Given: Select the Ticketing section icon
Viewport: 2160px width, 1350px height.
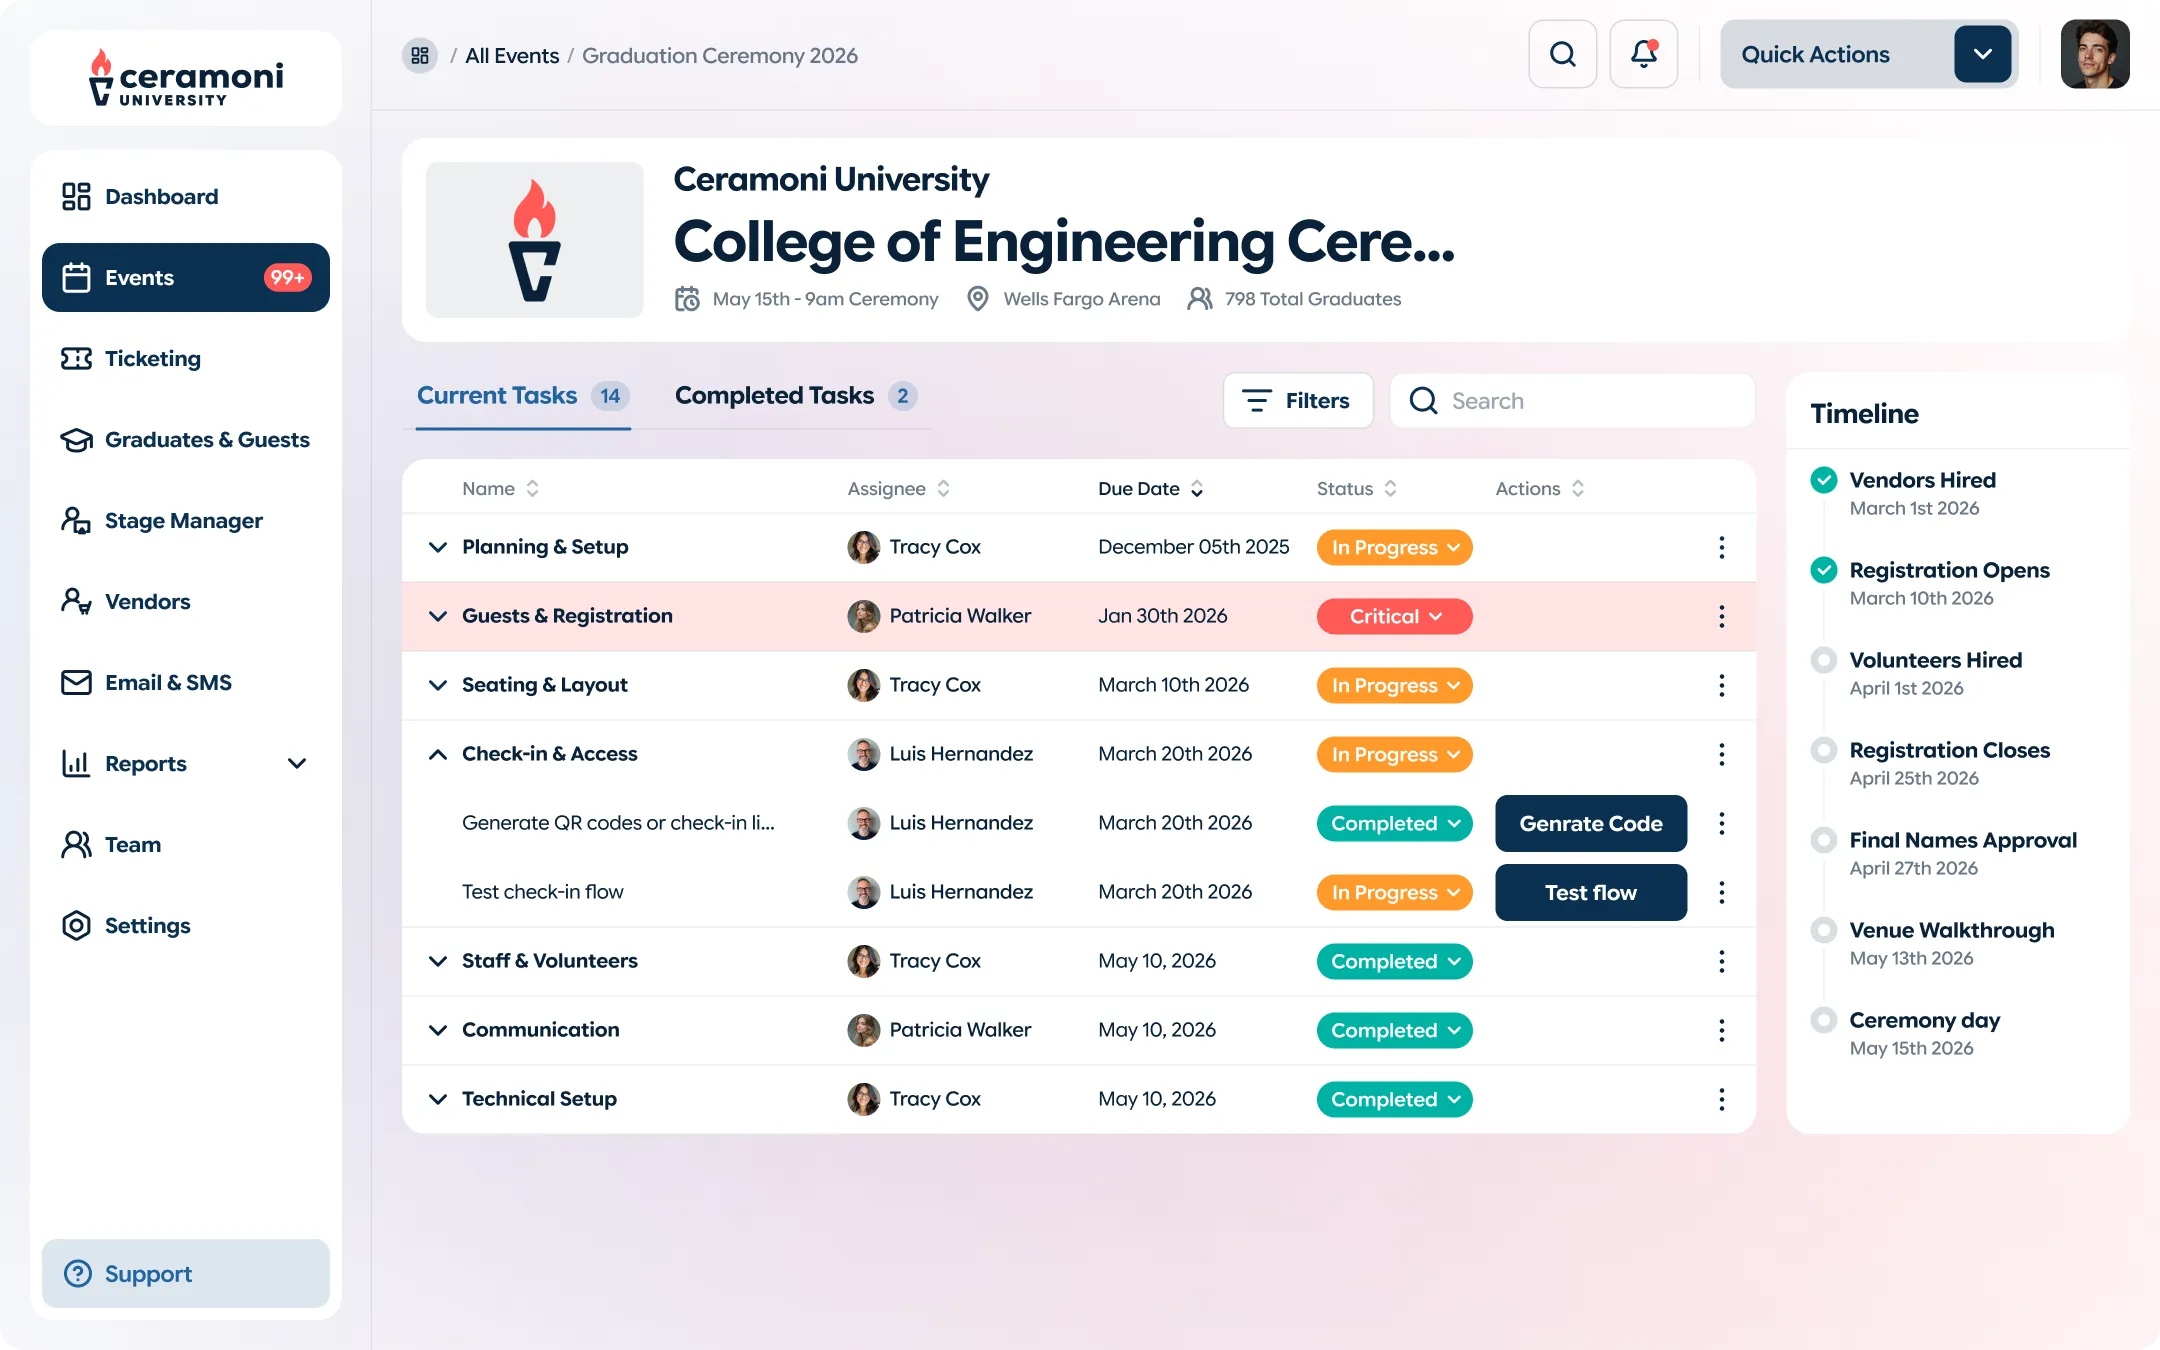Looking at the screenshot, I should coord(75,358).
